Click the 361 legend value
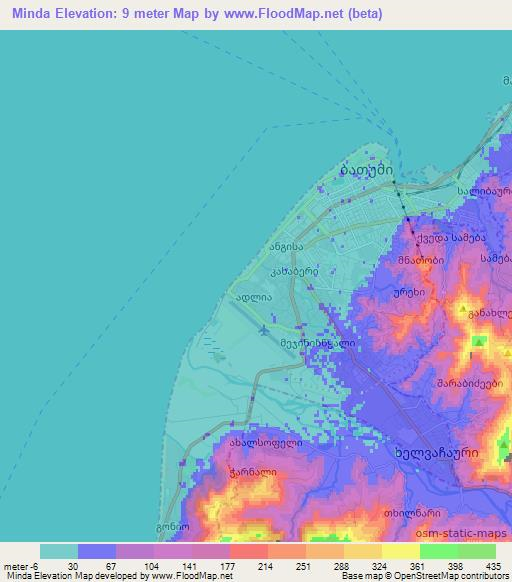Screen dimensions: 512x582 [x=417, y=566]
